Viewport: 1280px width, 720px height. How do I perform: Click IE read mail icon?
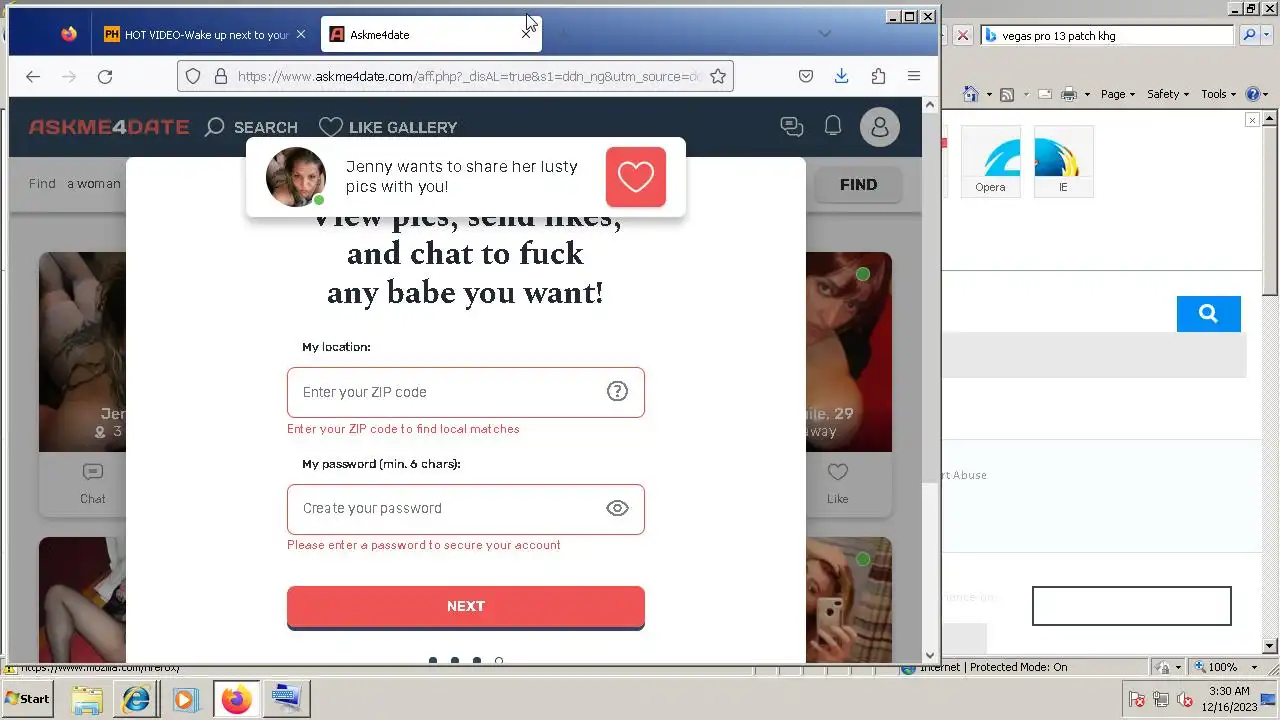pyautogui.click(x=1045, y=94)
